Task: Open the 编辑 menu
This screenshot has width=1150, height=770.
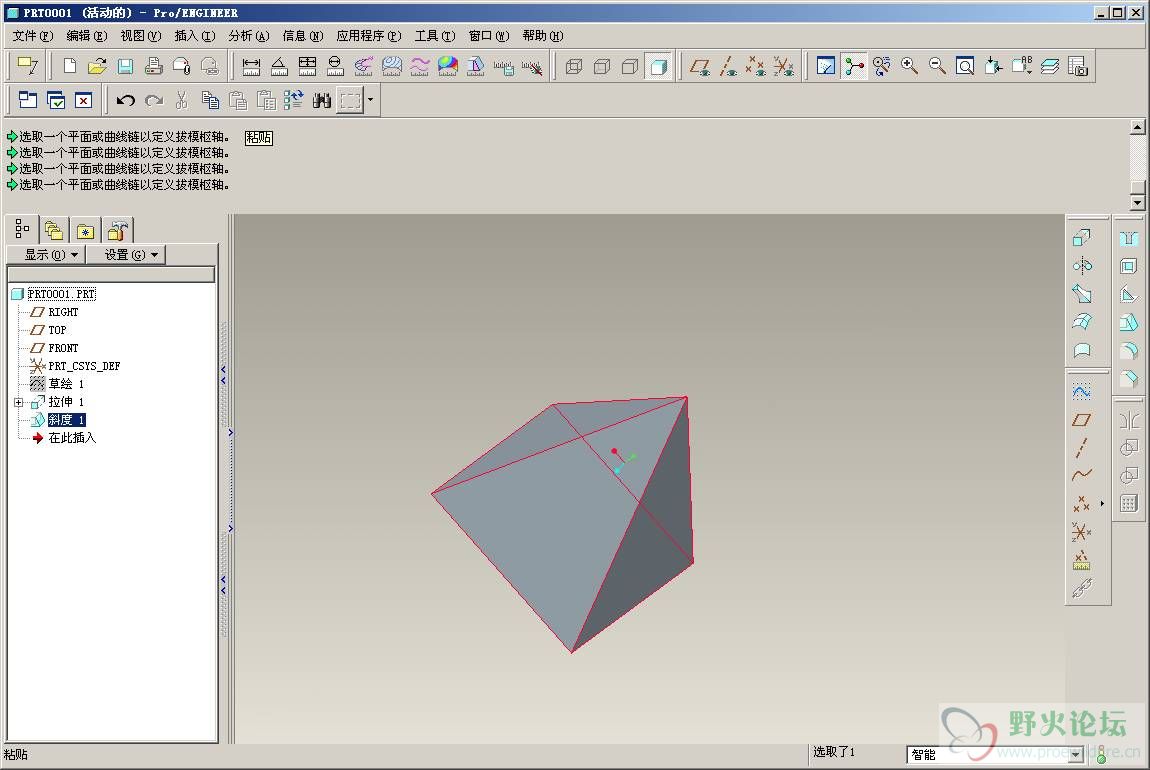Action: (x=87, y=36)
